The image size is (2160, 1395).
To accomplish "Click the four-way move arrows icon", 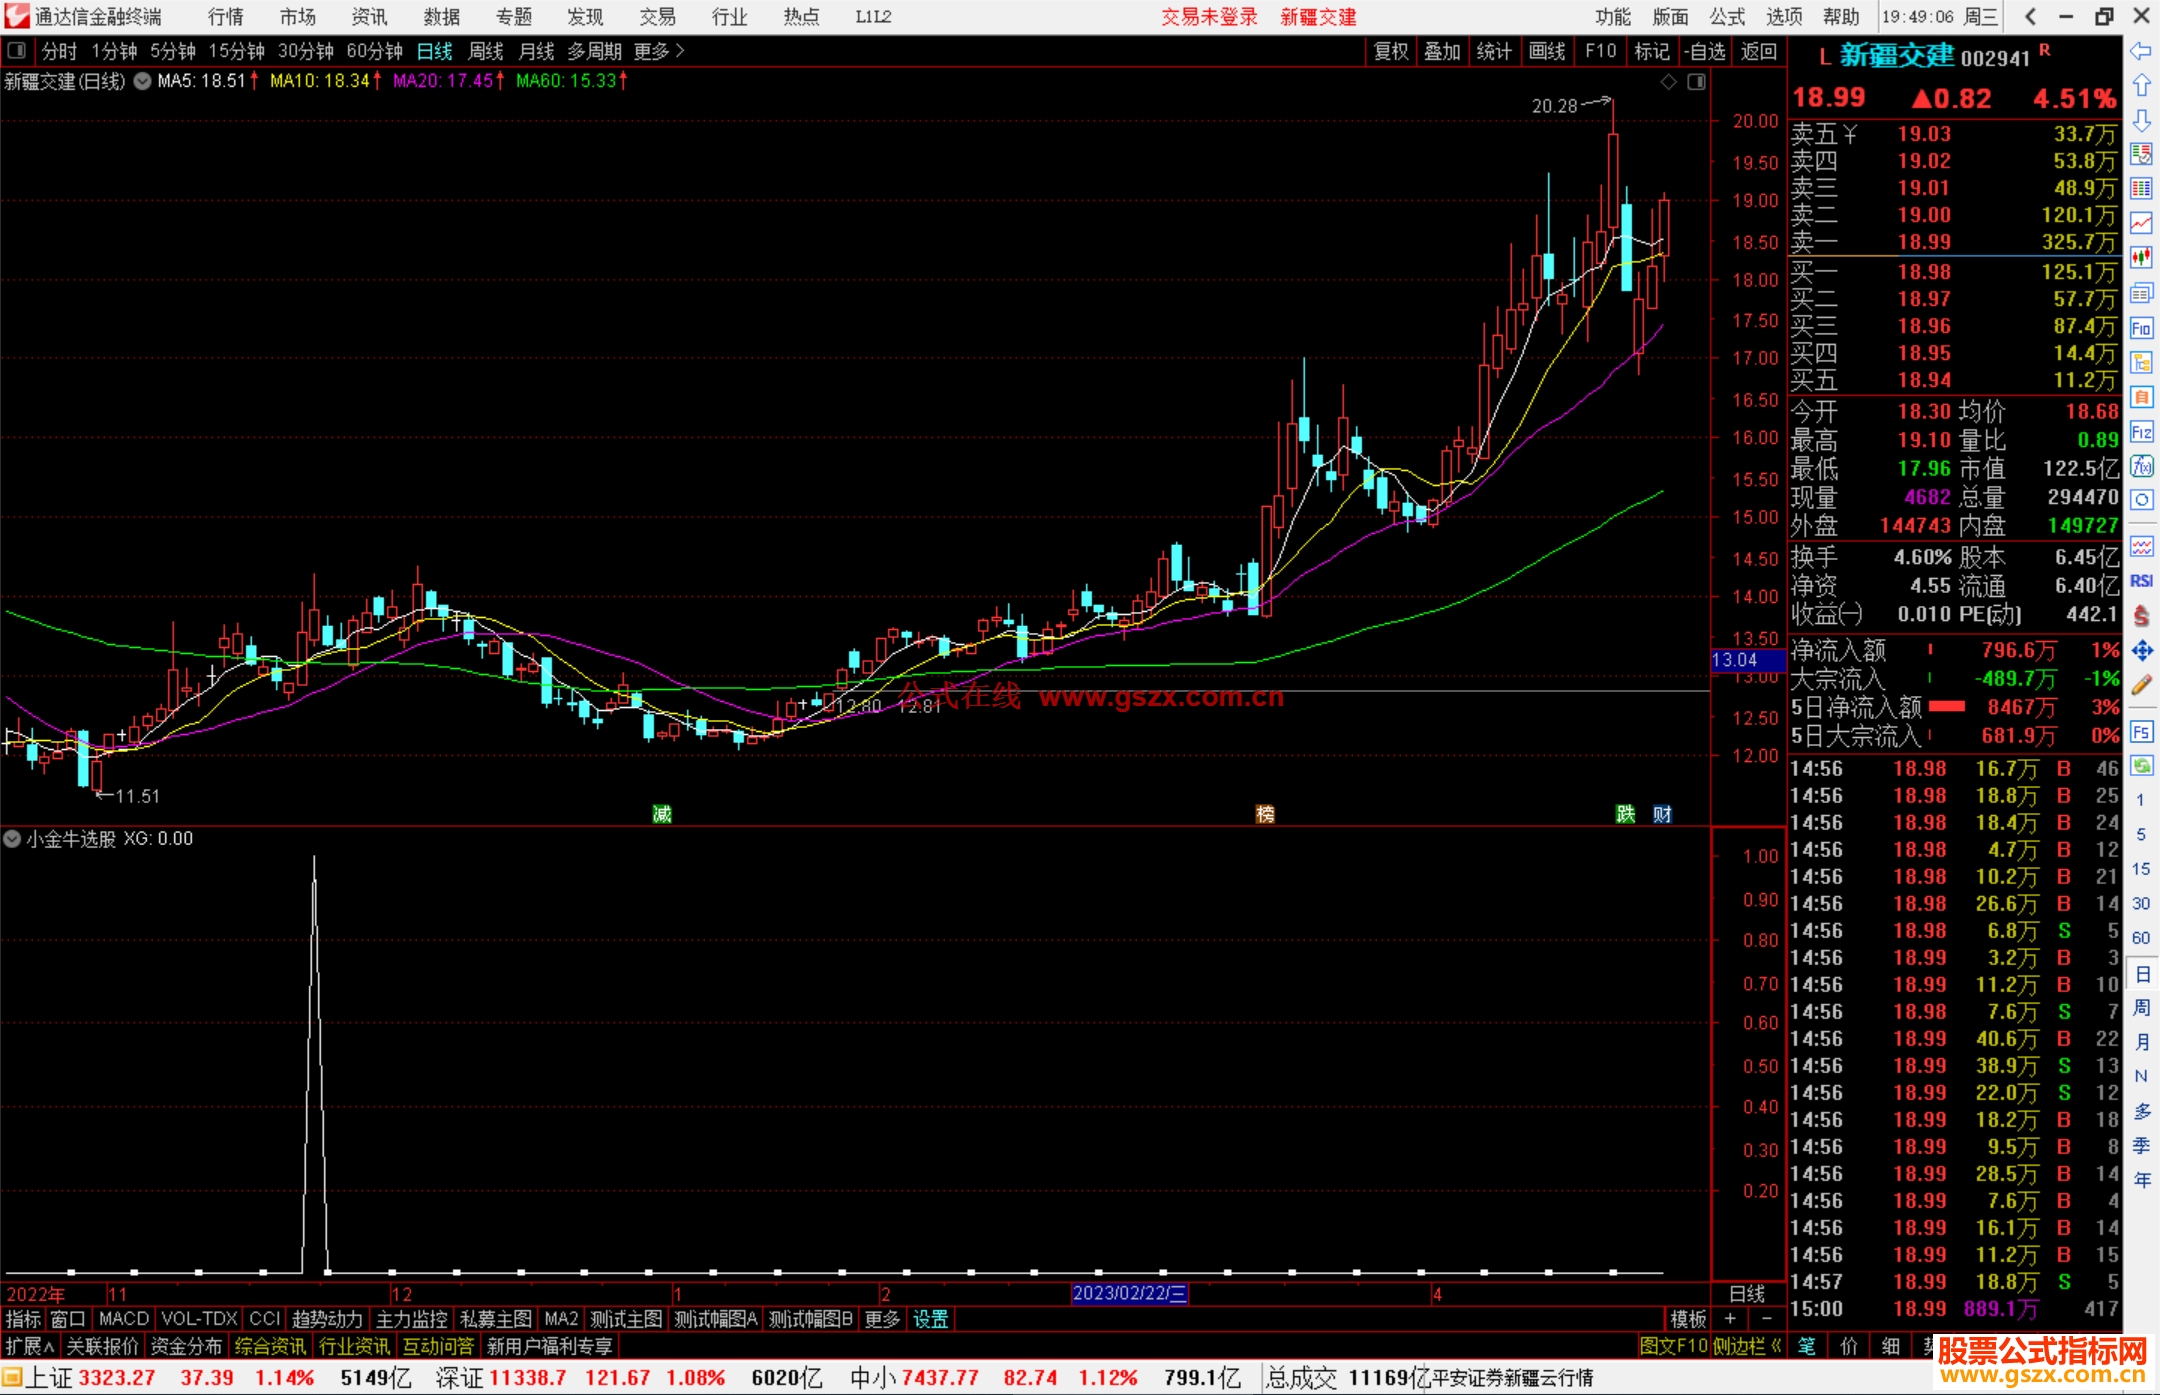I will [x=2141, y=651].
